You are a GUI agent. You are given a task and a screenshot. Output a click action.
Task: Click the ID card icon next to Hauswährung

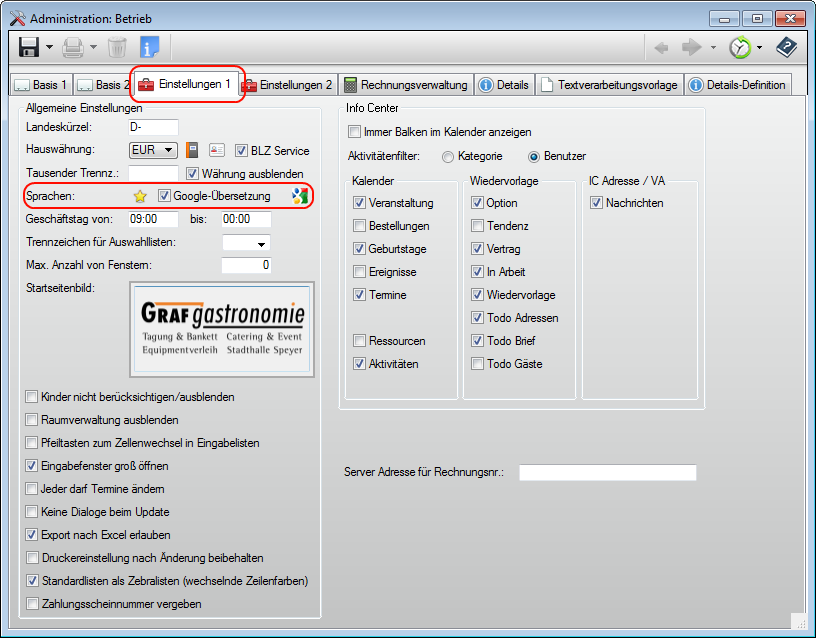pyautogui.click(x=217, y=151)
